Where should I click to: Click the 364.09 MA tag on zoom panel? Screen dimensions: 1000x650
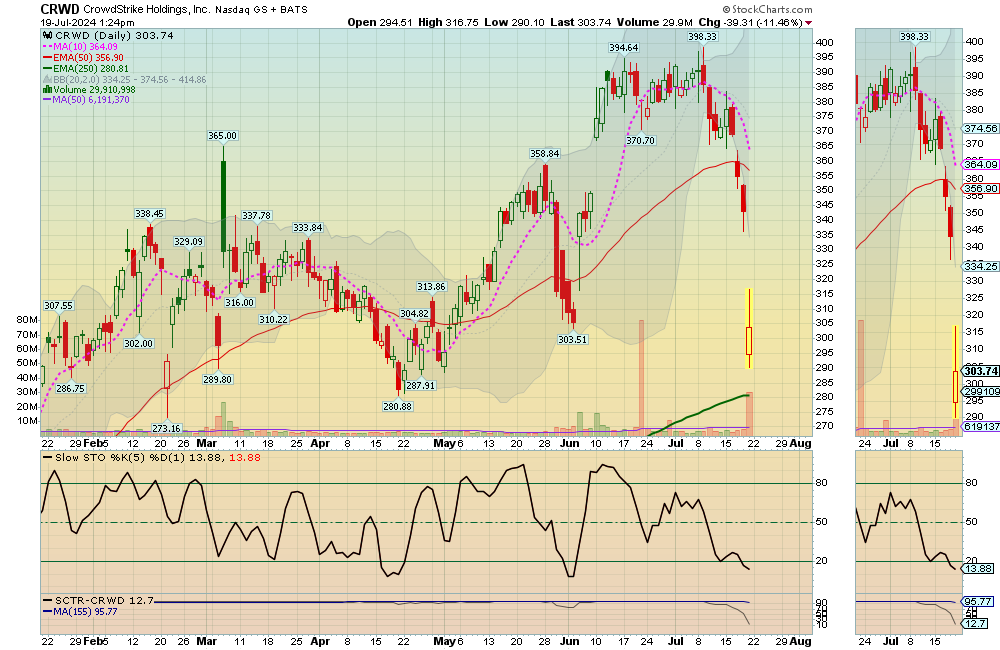click(980, 165)
